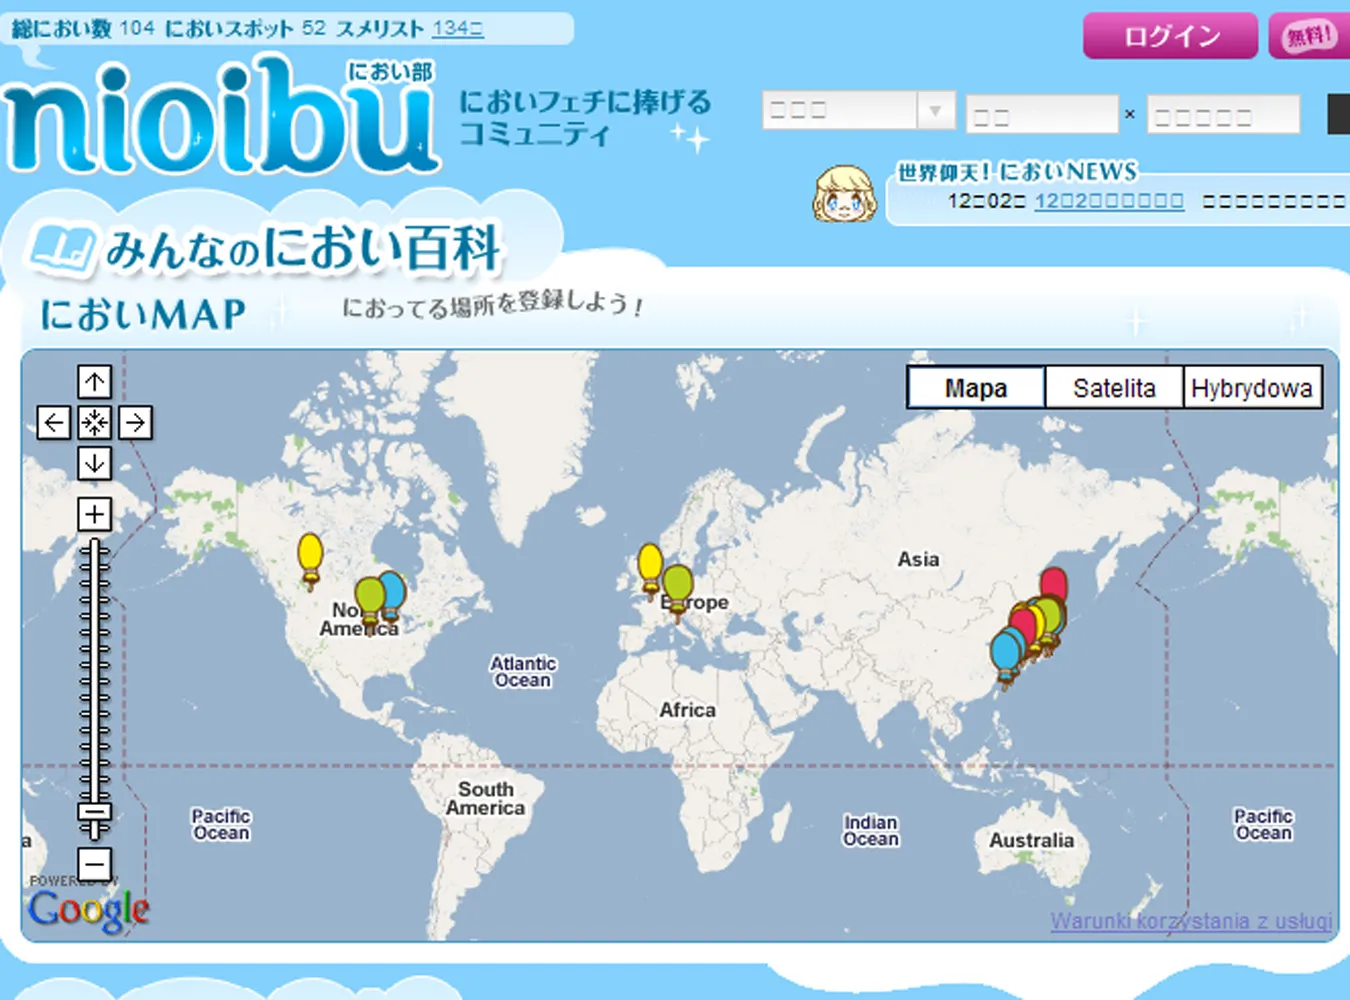Click the middle search input field
Viewport: 1350px width, 1000px height.
coord(1041,114)
